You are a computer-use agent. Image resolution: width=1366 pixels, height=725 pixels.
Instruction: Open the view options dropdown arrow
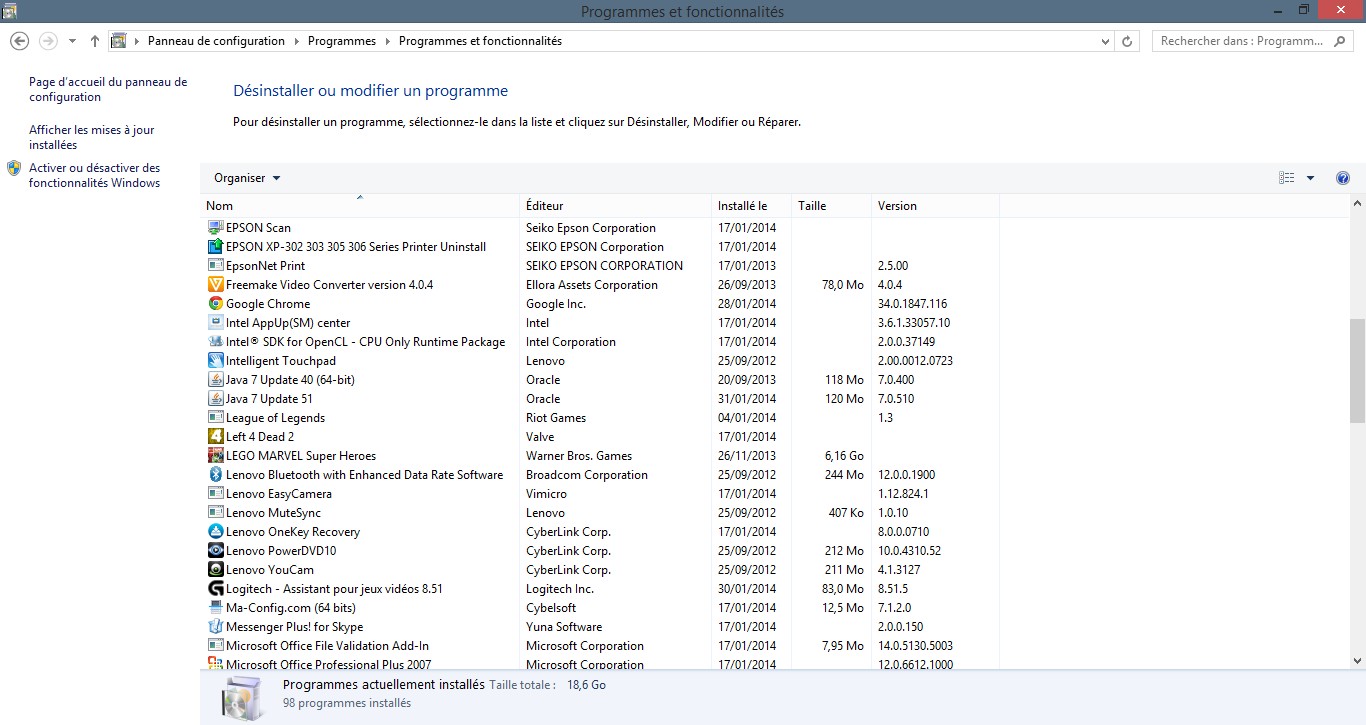coord(1310,178)
